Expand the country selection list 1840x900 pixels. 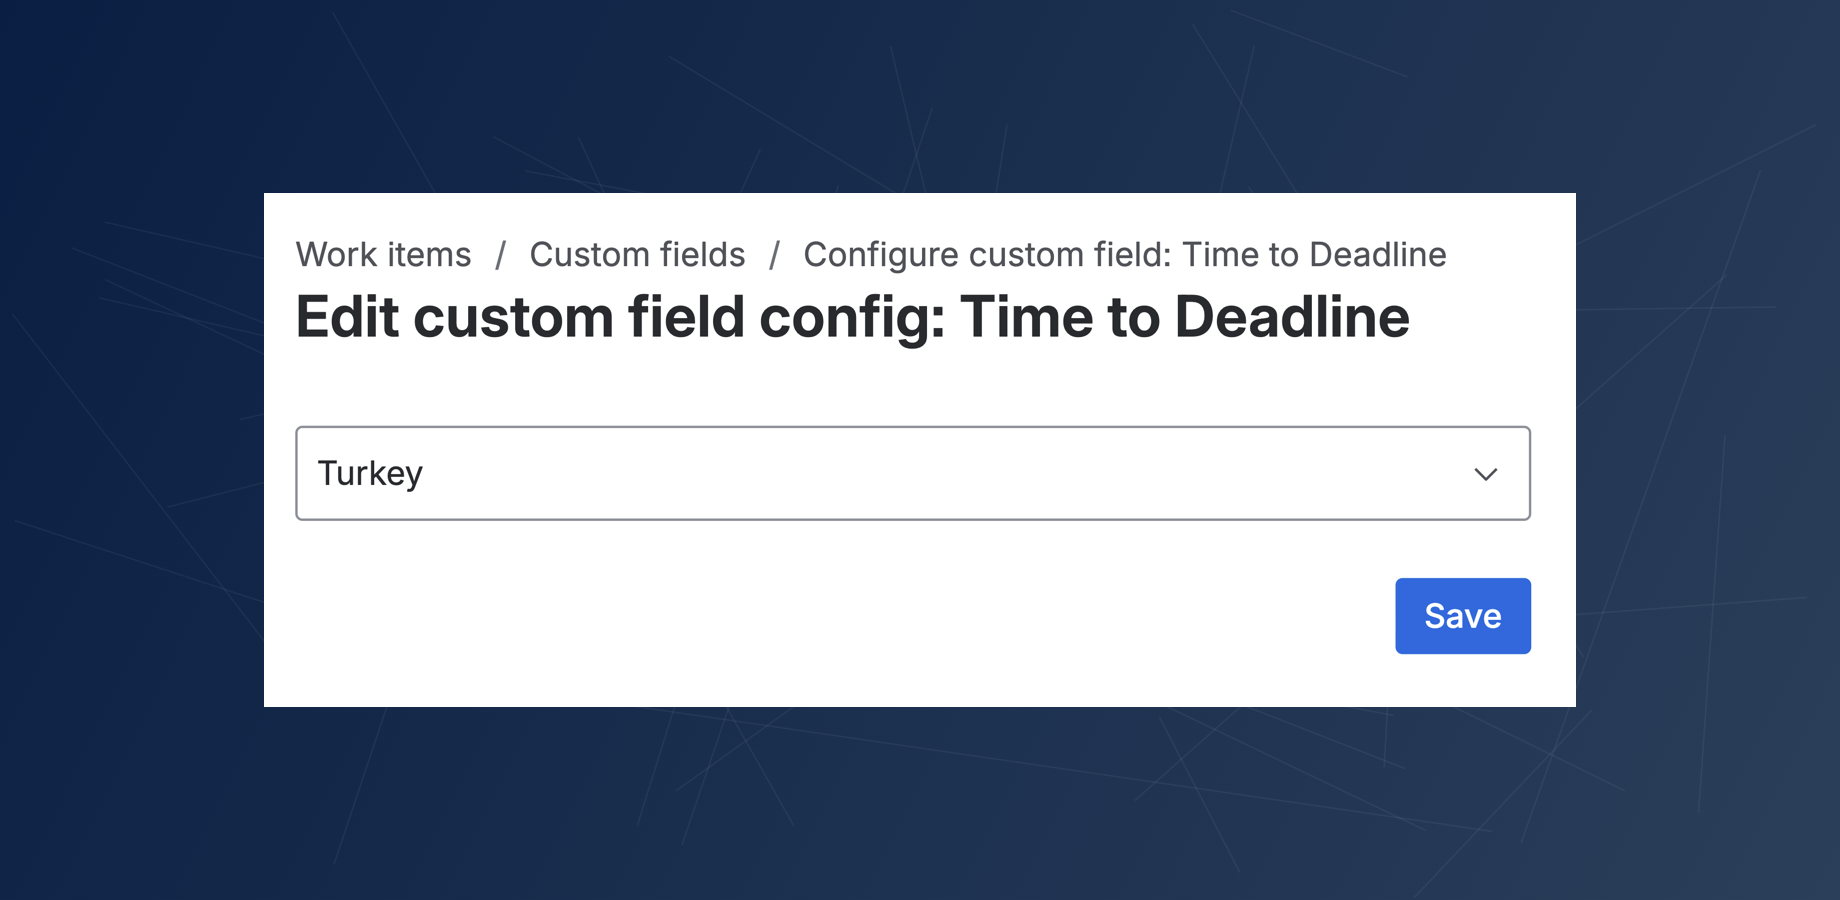click(912, 473)
